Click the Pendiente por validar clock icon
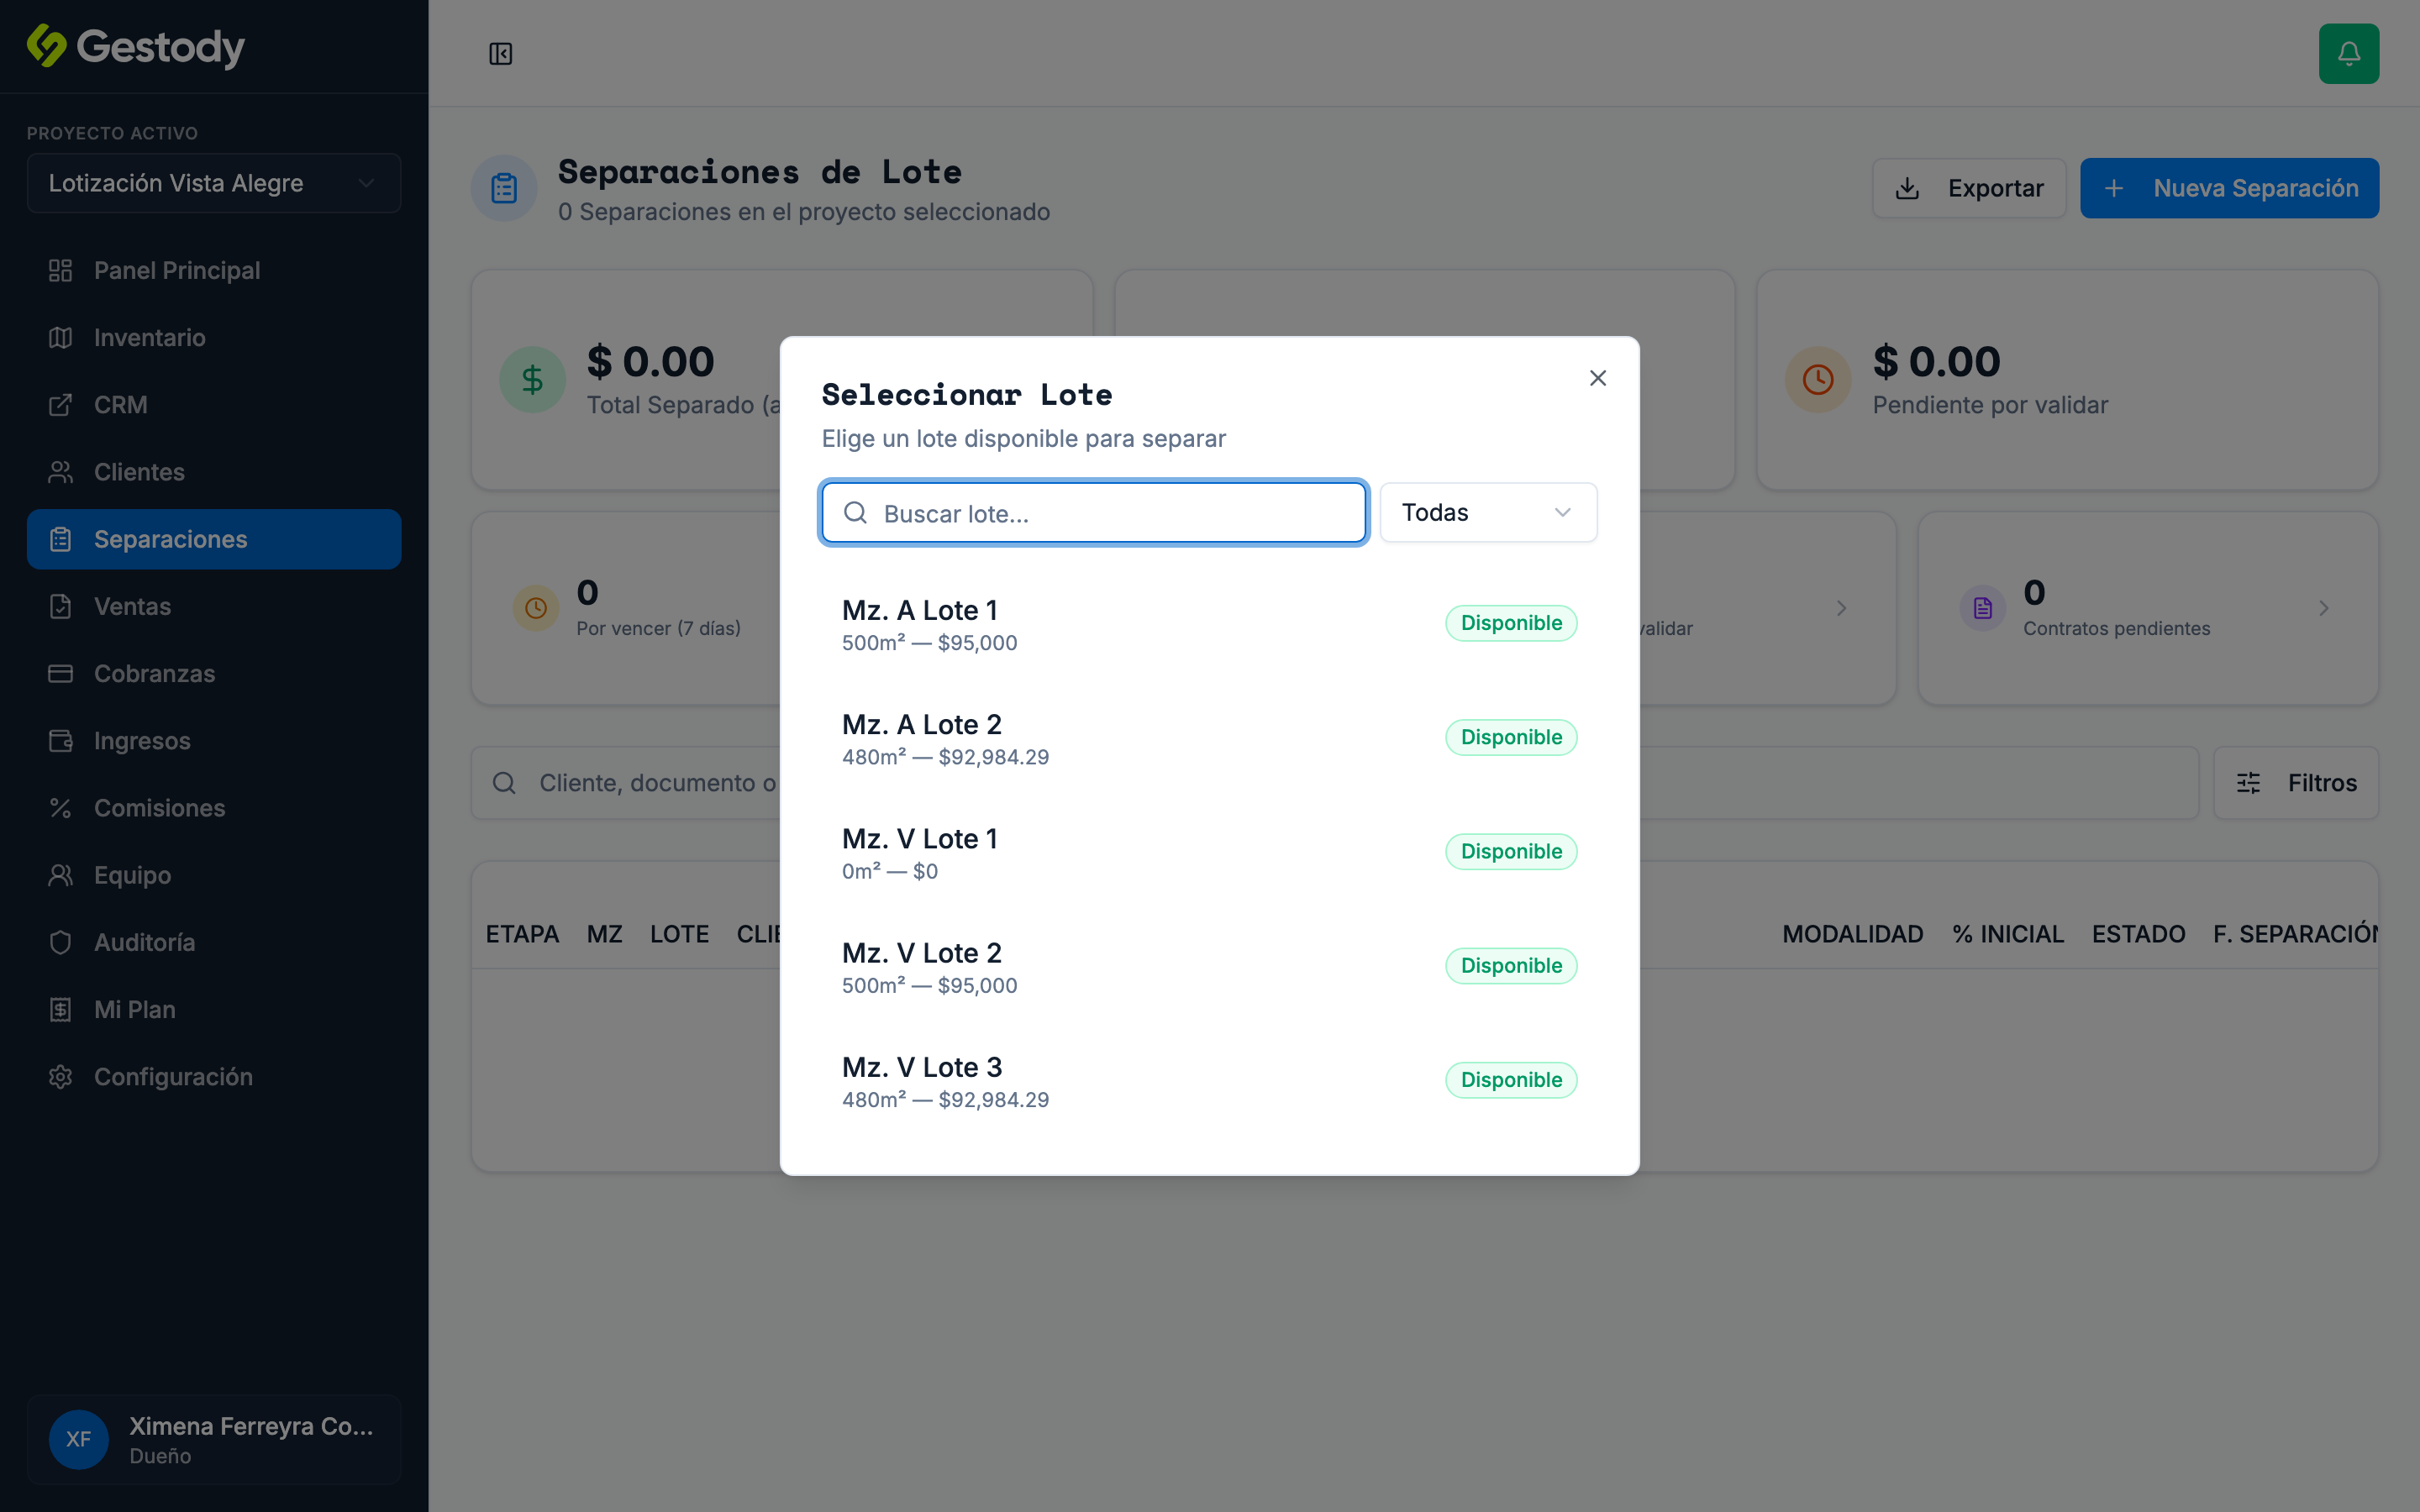Image resolution: width=2420 pixels, height=1512 pixels. [1817, 380]
